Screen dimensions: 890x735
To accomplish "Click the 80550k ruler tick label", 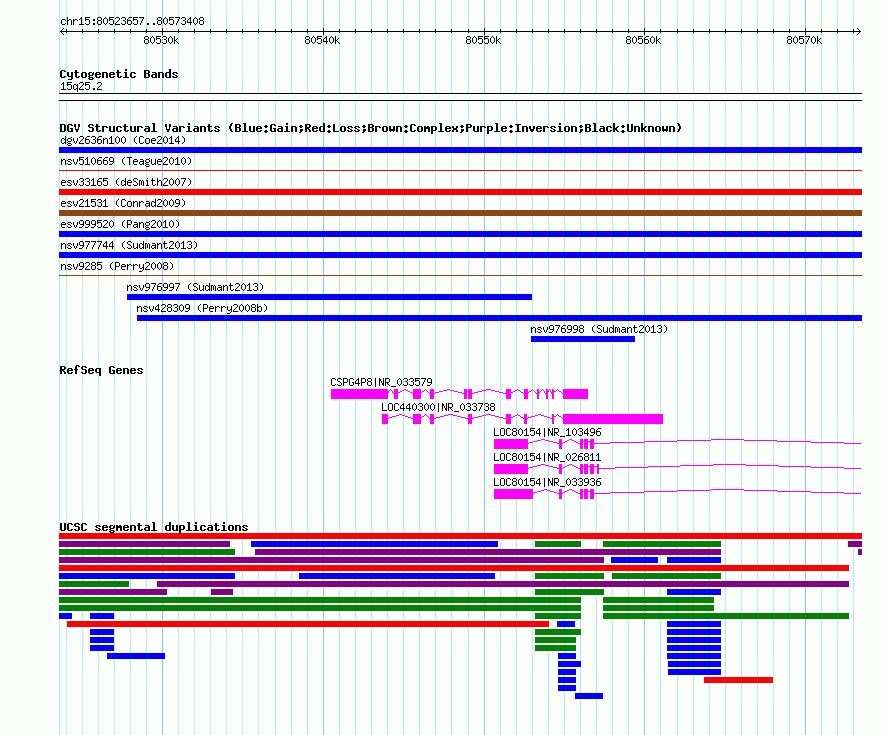I will coord(483,40).
